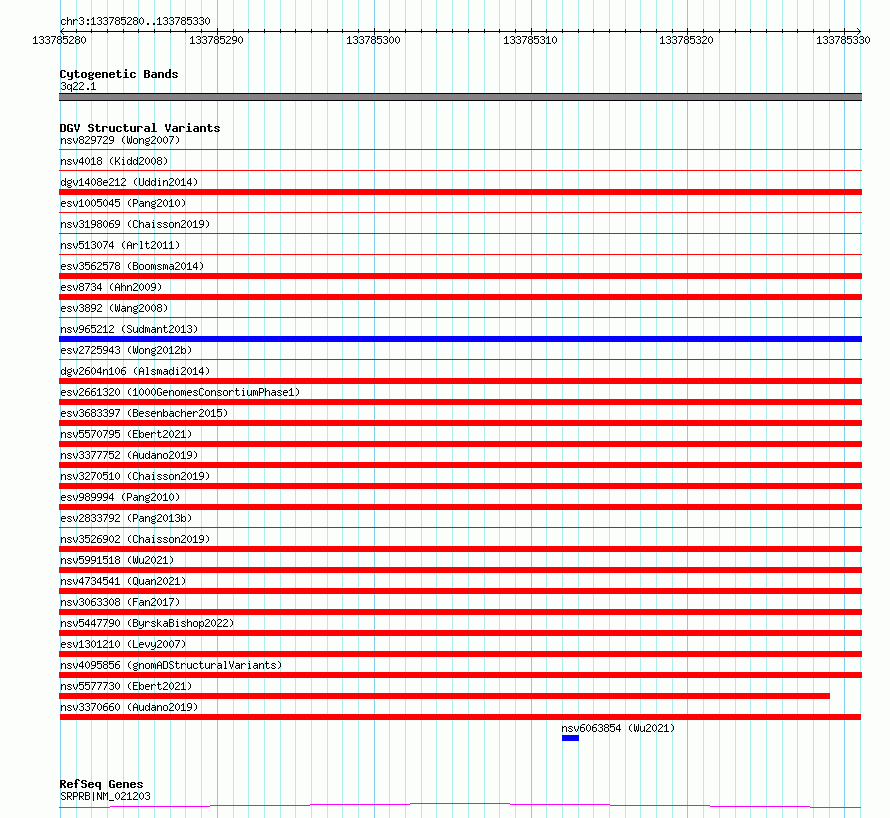Viewport: 890px width, 818px height.
Task: Open esv3562578 (Boomsma2014) variant details
Action: [x=132, y=266]
